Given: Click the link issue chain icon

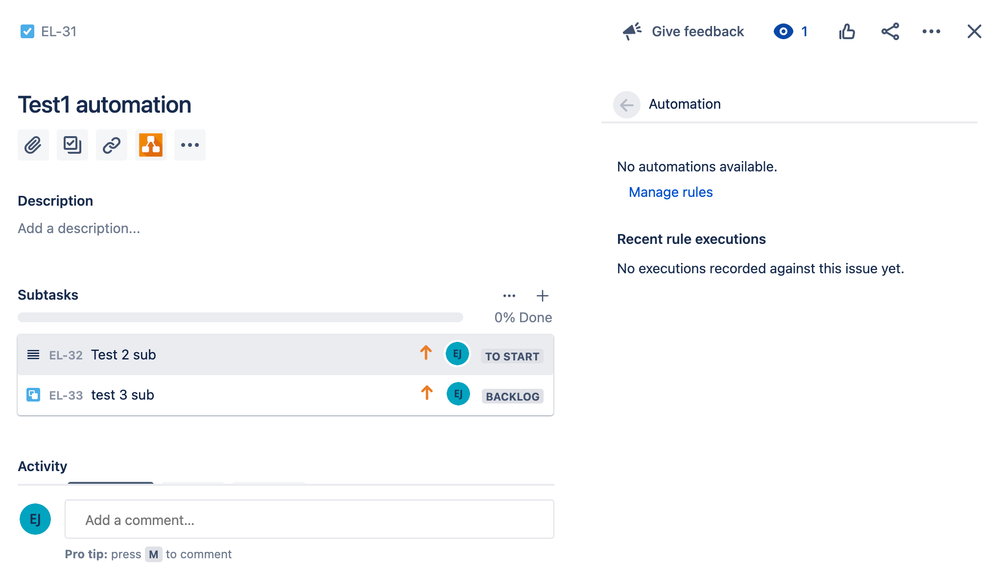Looking at the screenshot, I should pyautogui.click(x=111, y=145).
